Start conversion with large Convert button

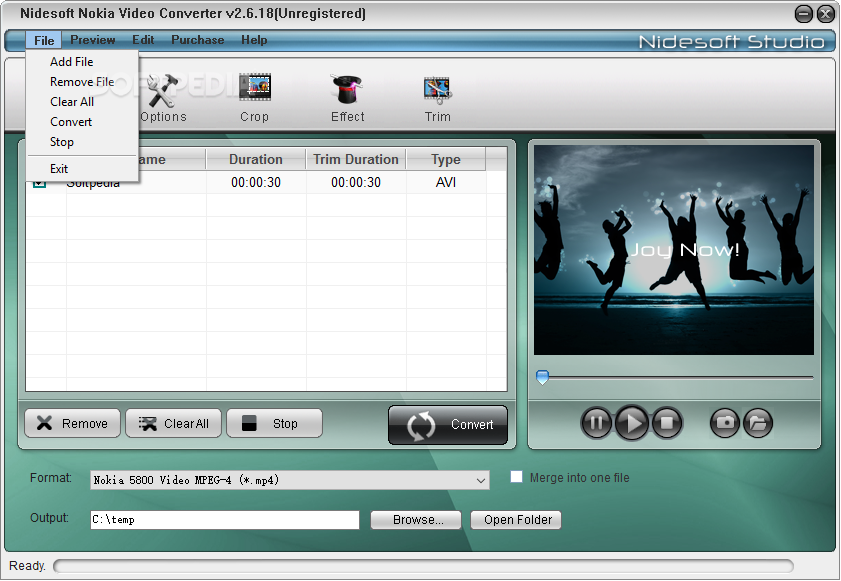click(x=448, y=425)
